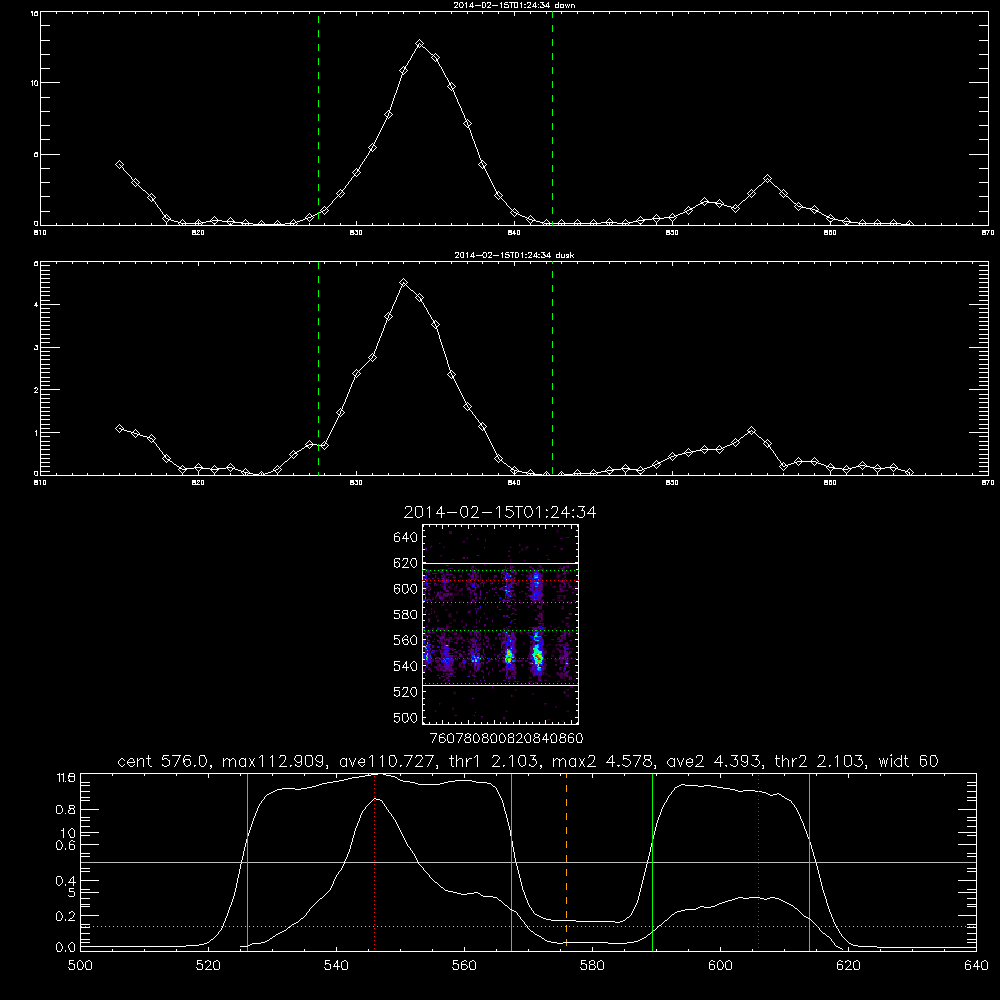
Task: Click the green vertical line near 526
Action: click(x=247, y=861)
